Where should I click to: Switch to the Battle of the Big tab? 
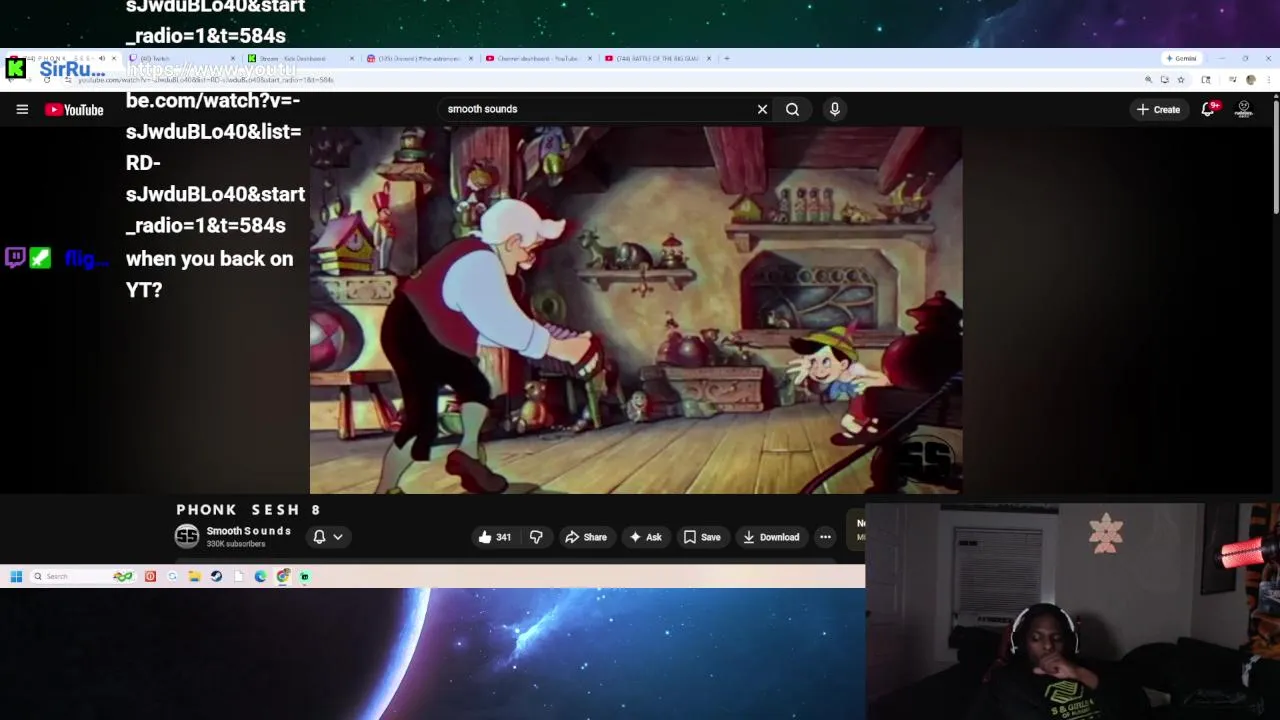pyautogui.click(x=657, y=58)
